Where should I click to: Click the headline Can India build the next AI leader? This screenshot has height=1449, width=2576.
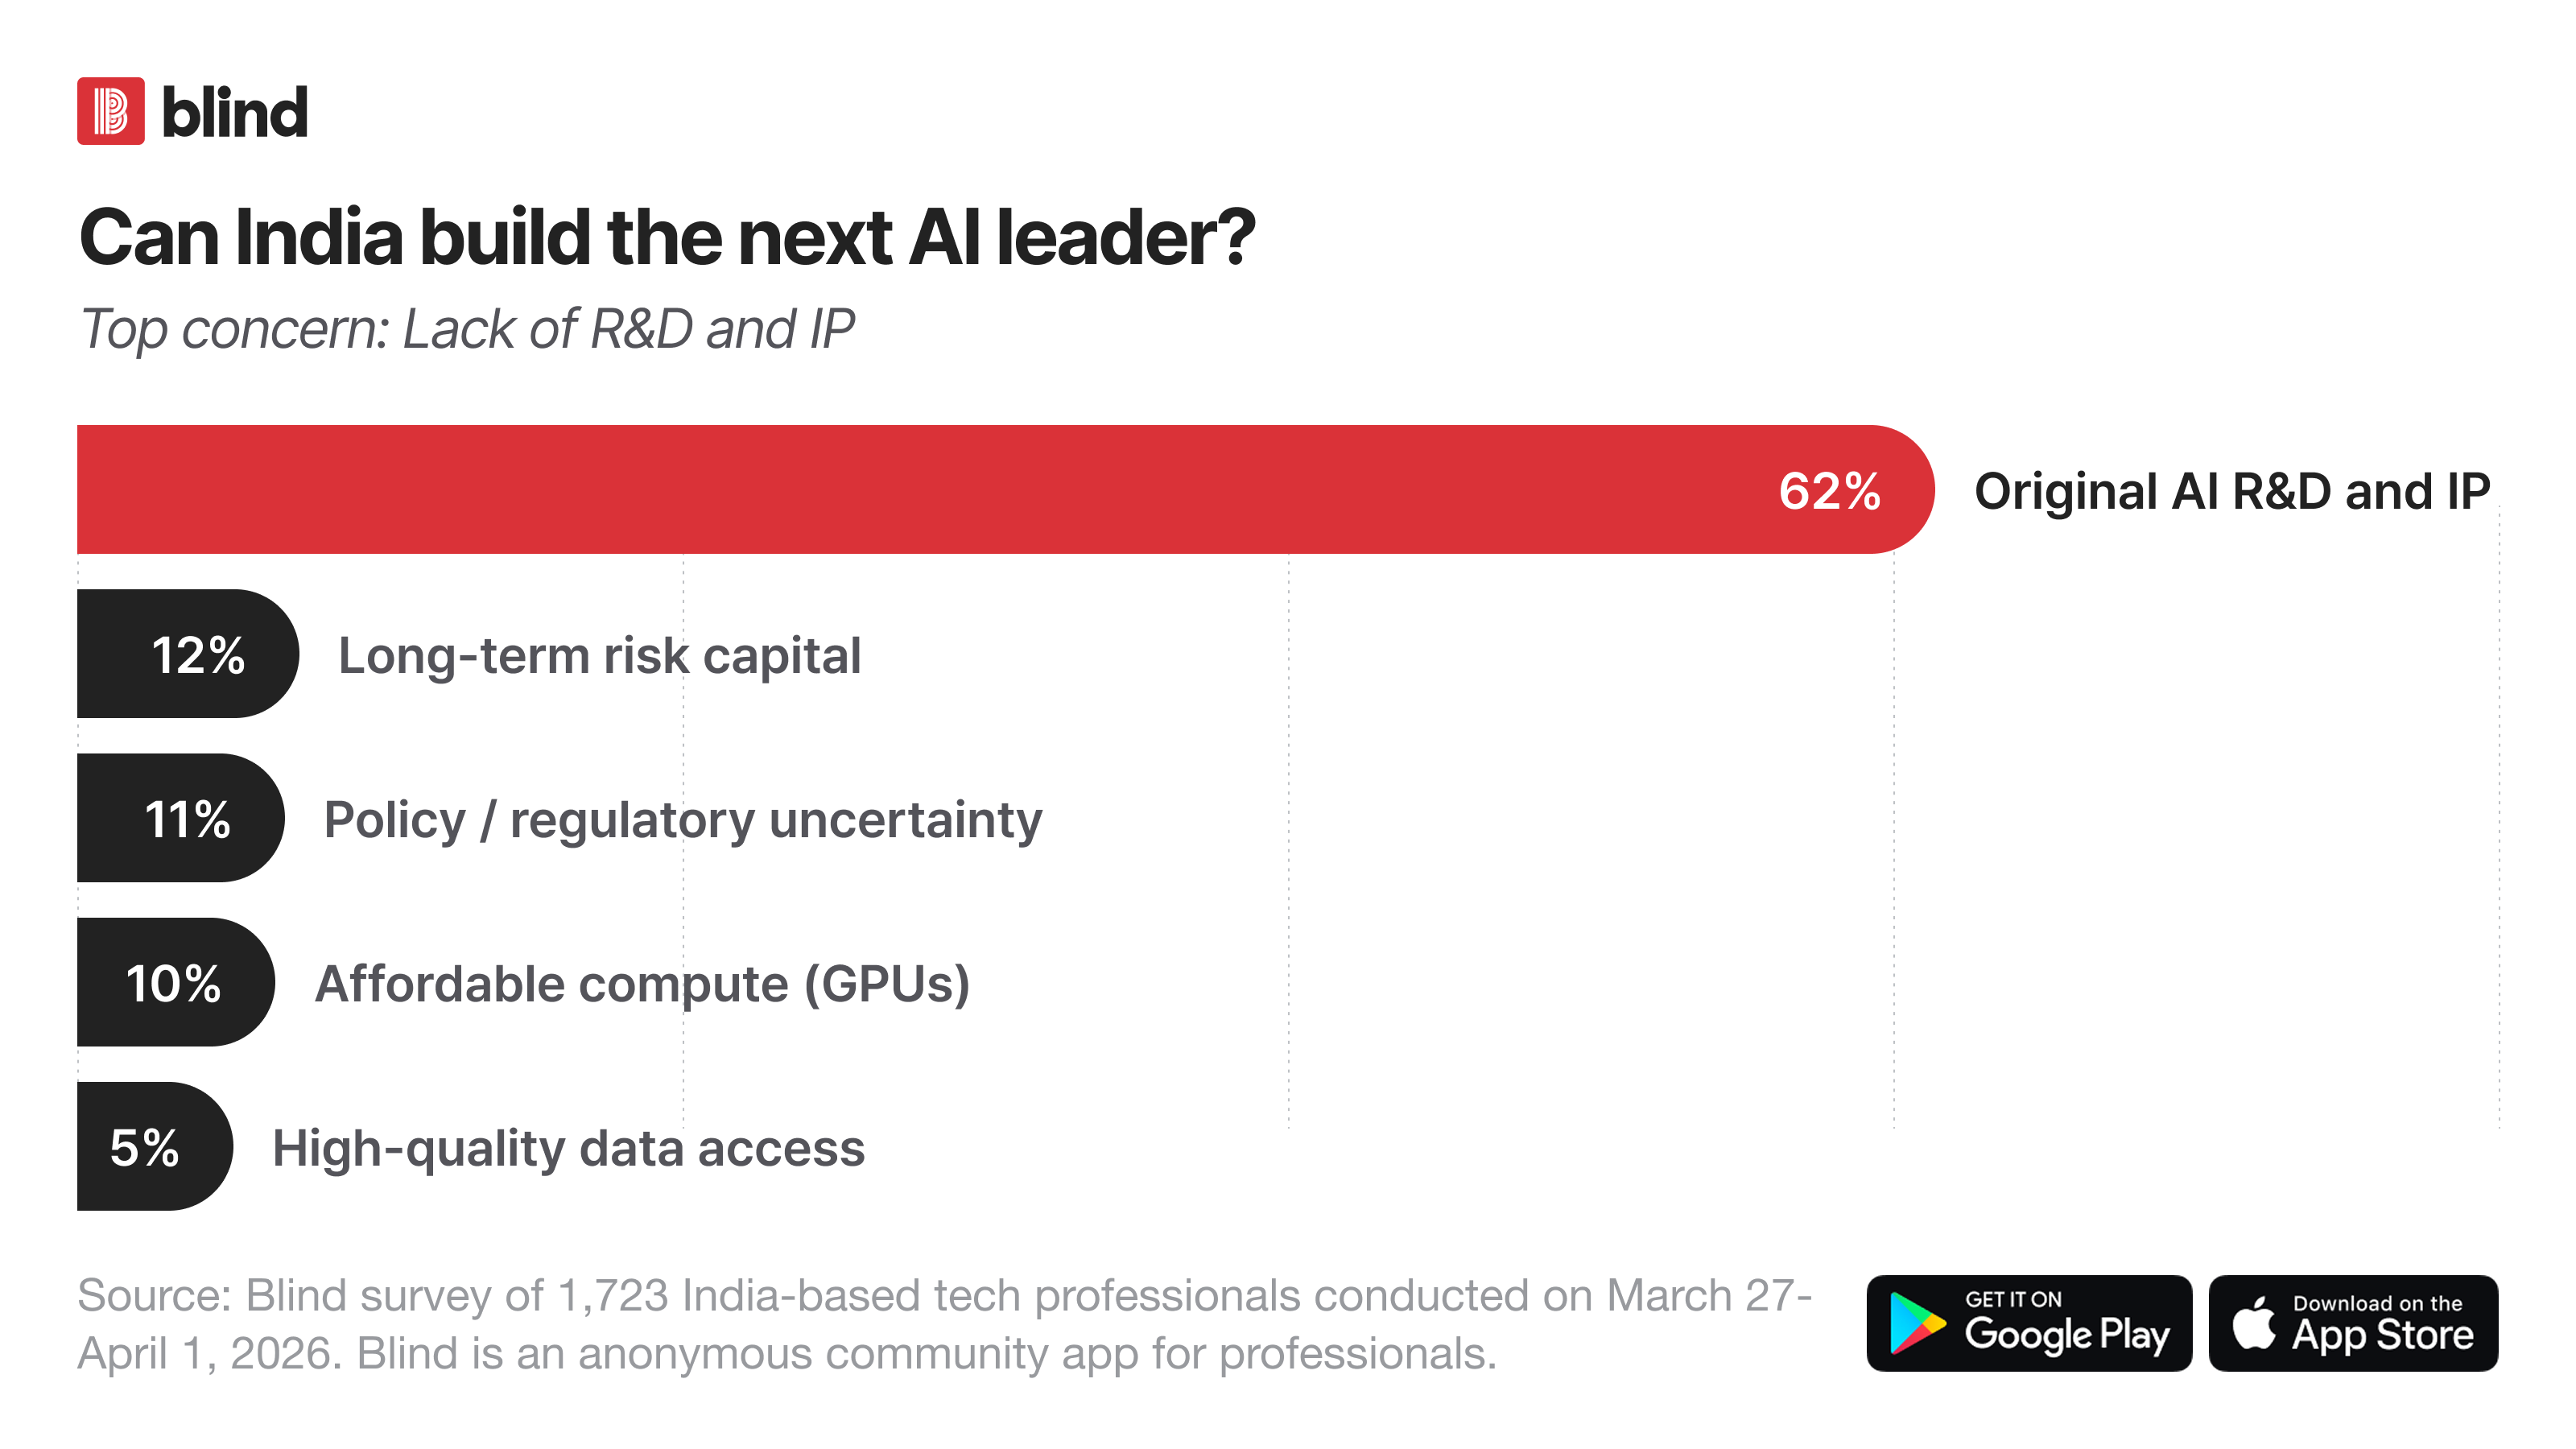coord(667,238)
